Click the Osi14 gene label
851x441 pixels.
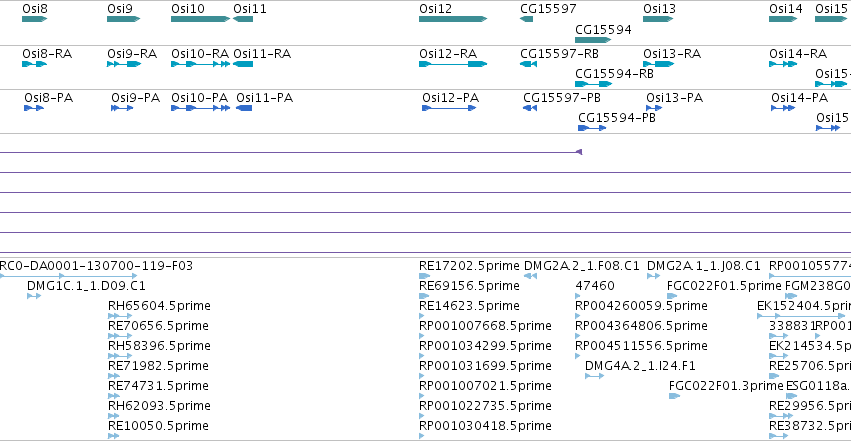coord(785,9)
